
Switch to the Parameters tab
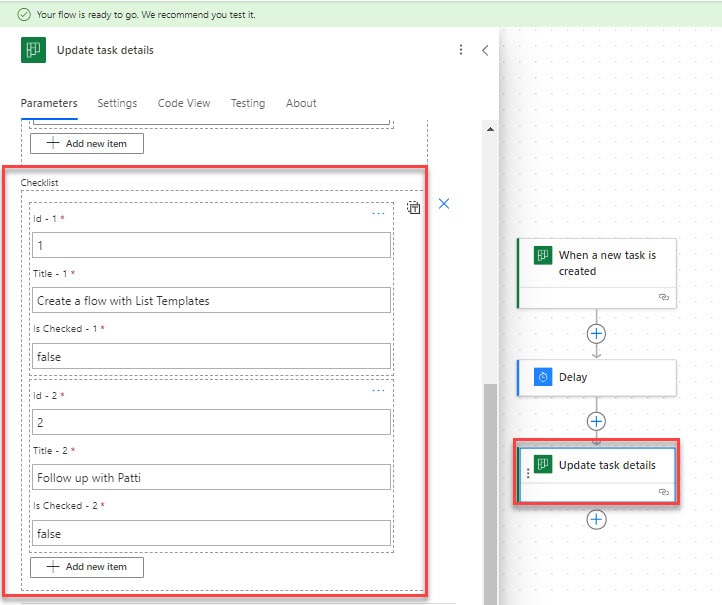pyautogui.click(x=49, y=103)
